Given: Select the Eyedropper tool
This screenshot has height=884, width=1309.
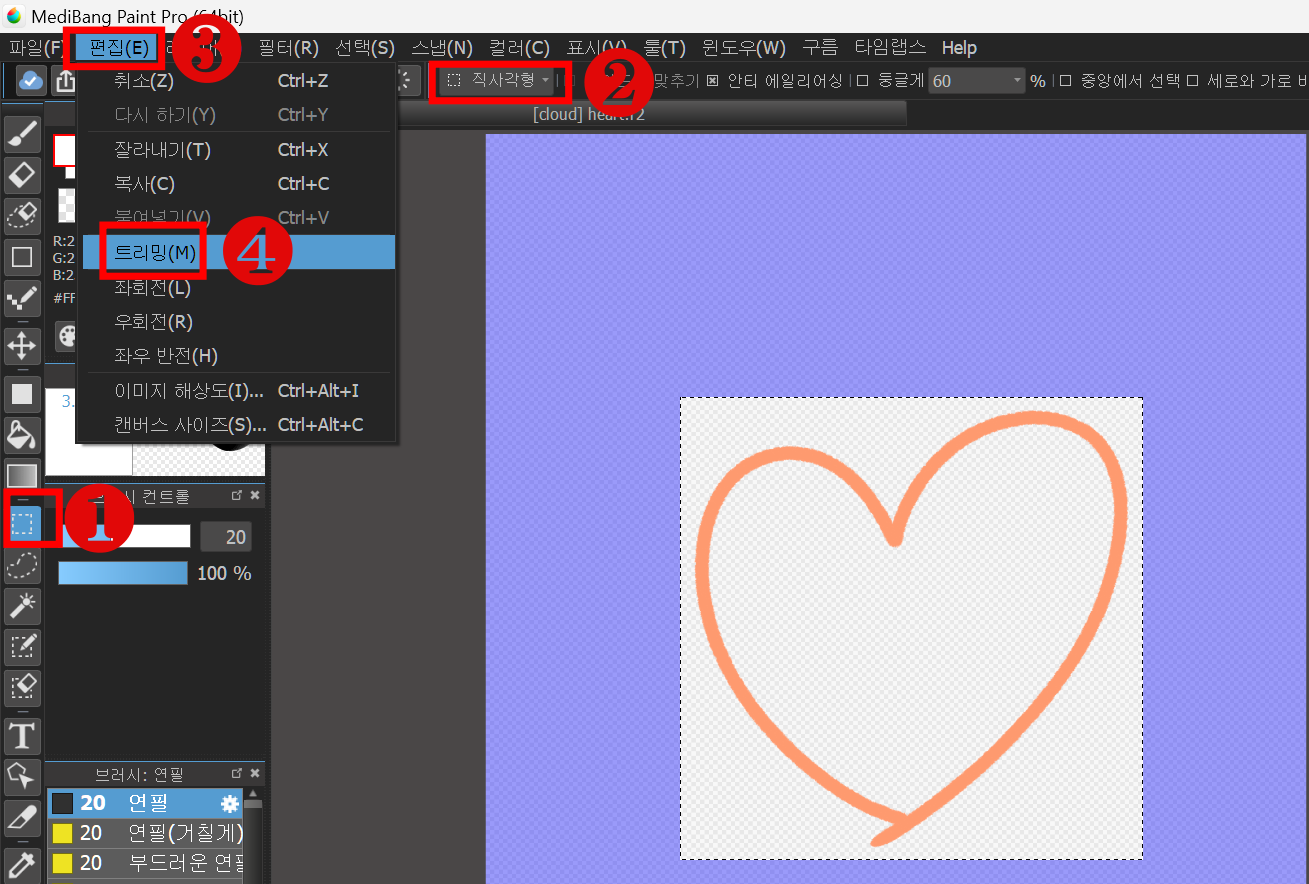Looking at the screenshot, I should click(x=22, y=863).
